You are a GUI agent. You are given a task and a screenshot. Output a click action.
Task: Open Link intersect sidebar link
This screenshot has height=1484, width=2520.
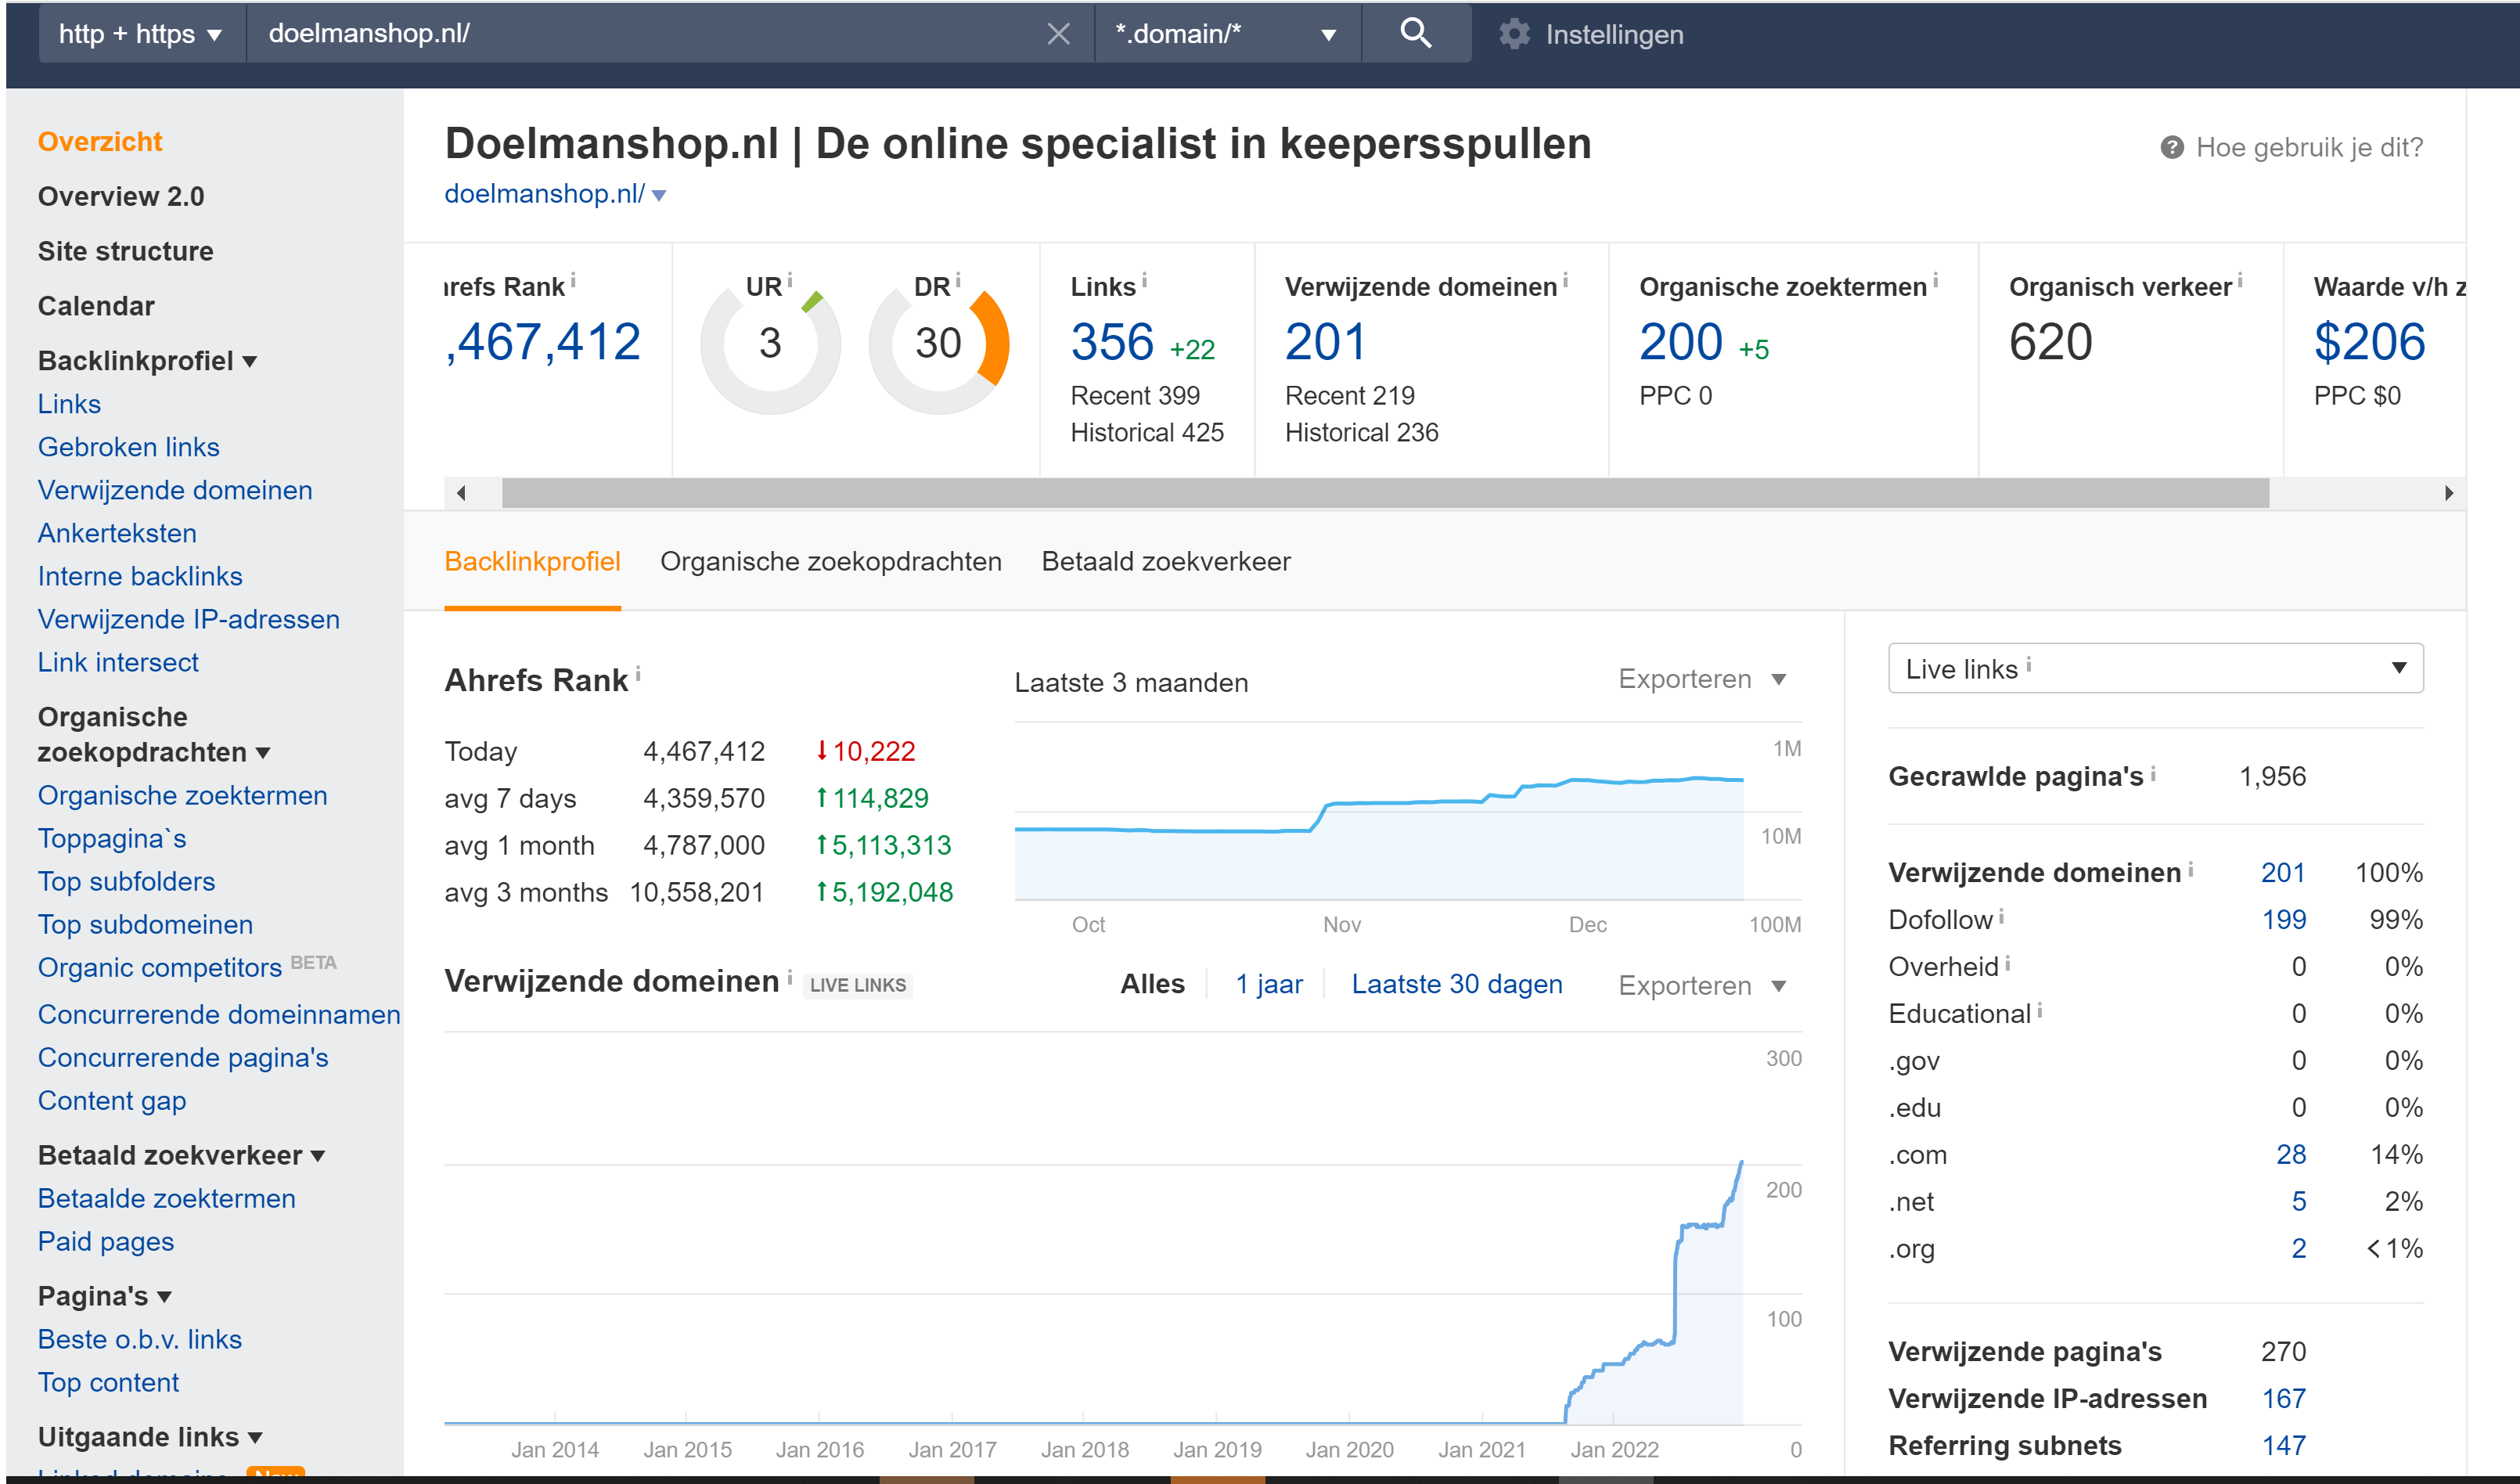(x=118, y=662)
